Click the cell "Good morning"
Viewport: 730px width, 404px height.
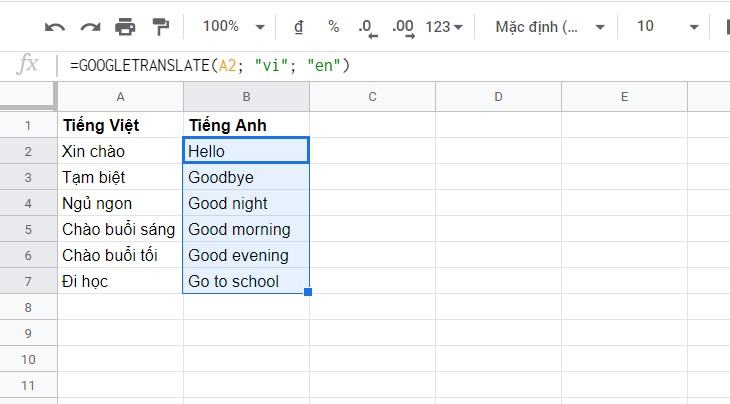pyautogui.click(x=246, y=229)
